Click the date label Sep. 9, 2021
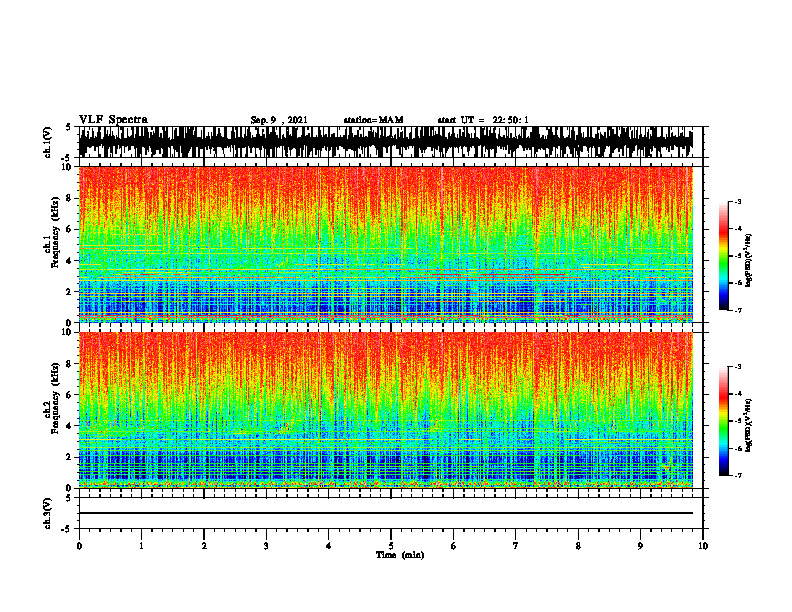 coord(279,120)
